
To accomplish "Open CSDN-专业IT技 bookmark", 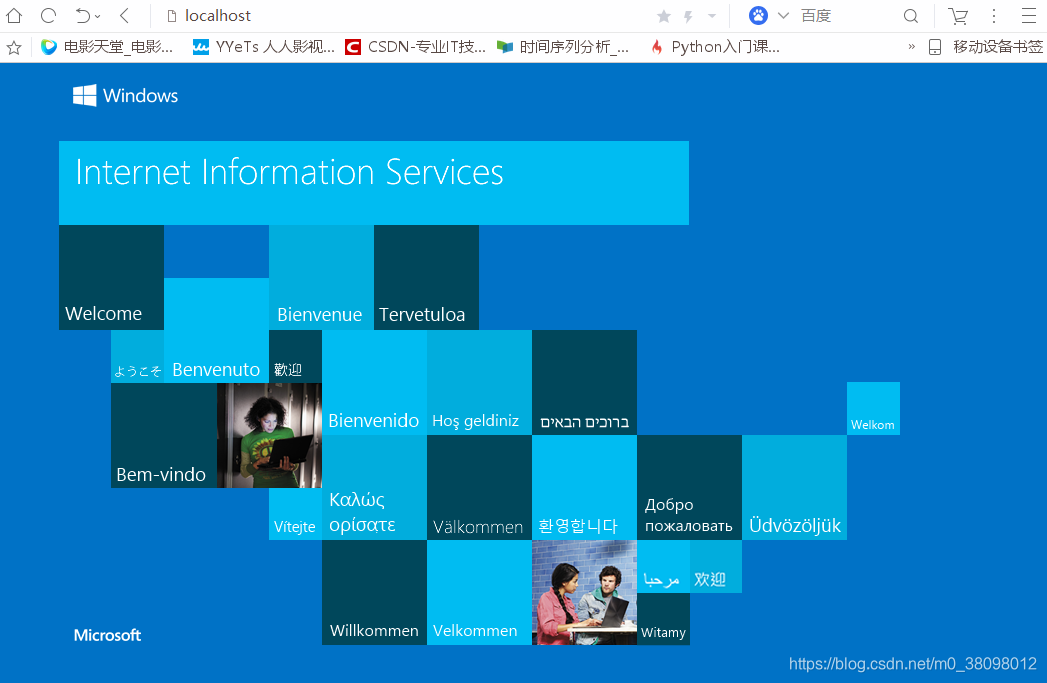I will (x=415, y=47).
